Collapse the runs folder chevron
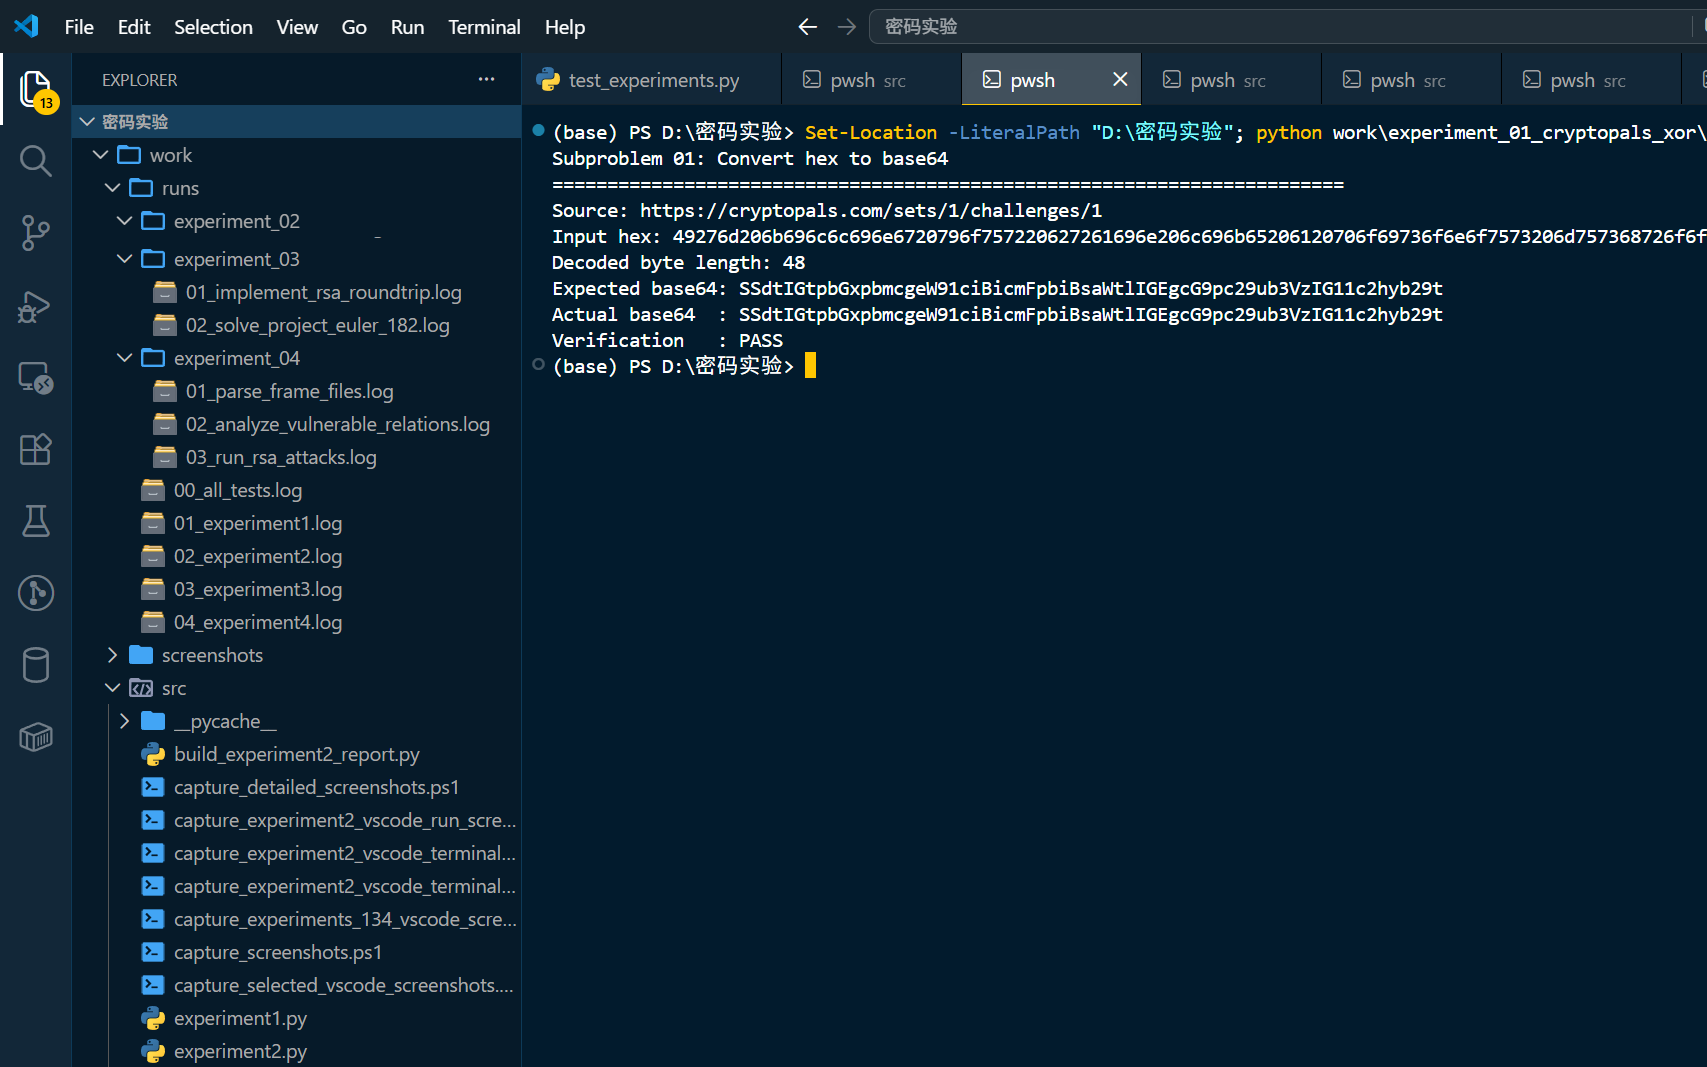This screenshot has width=1707, height=1067. 112,188
